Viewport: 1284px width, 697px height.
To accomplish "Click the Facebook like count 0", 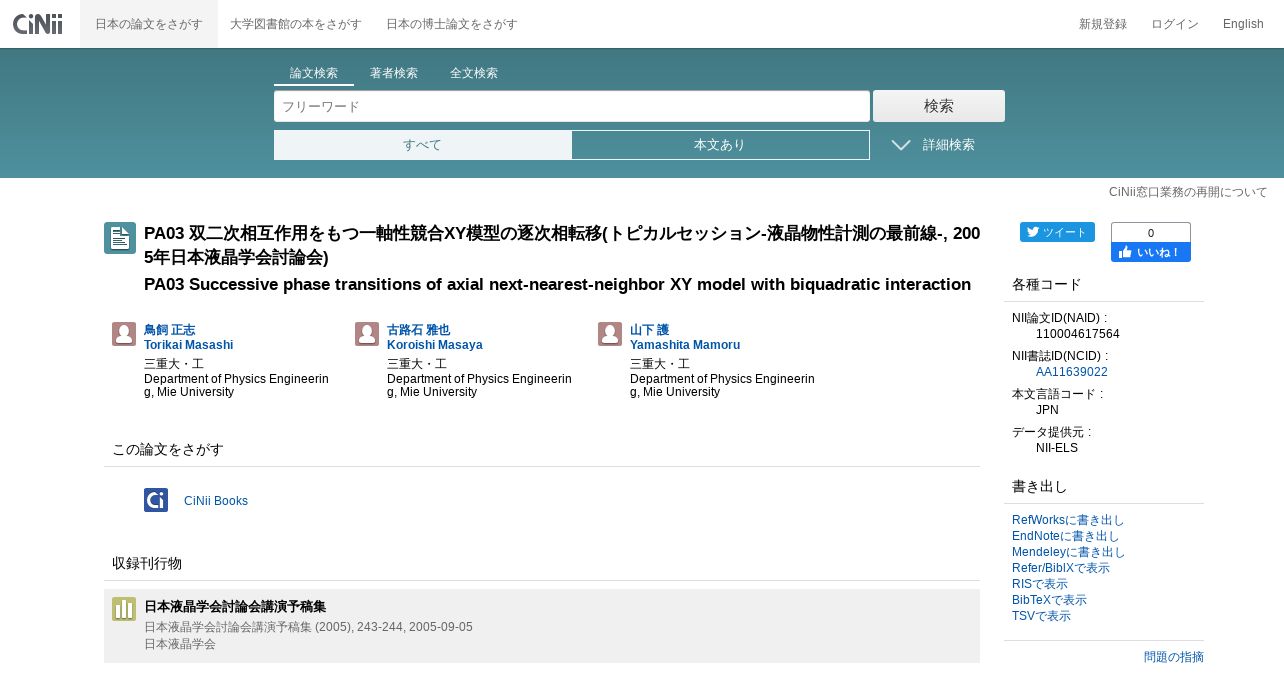I will tap(1151, 233).
